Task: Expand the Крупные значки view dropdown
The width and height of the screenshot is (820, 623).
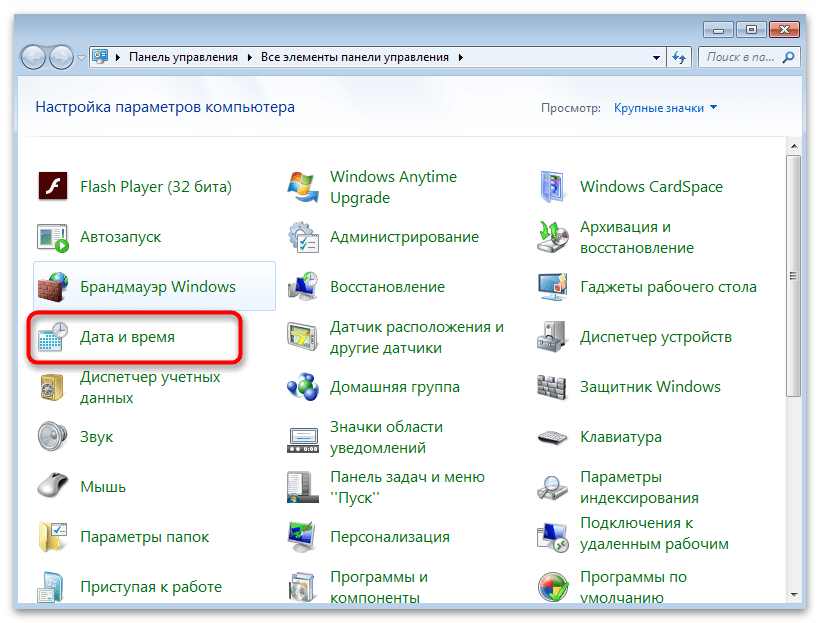Action: [x=665, y=108]
